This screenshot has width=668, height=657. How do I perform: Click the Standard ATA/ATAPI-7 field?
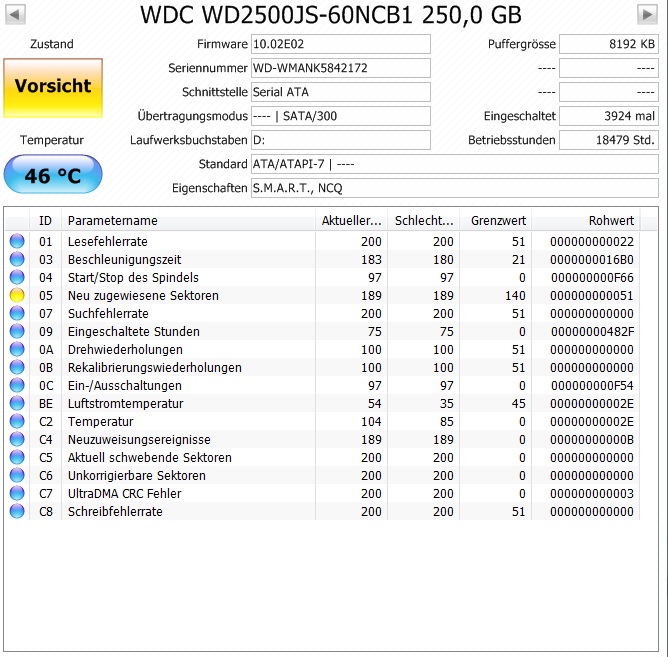tap(455, 164)
